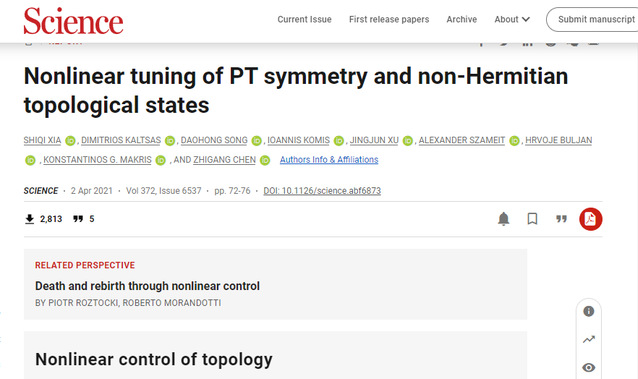Open the PDF download red icon

pyautogui.click(x=590, y=219)
